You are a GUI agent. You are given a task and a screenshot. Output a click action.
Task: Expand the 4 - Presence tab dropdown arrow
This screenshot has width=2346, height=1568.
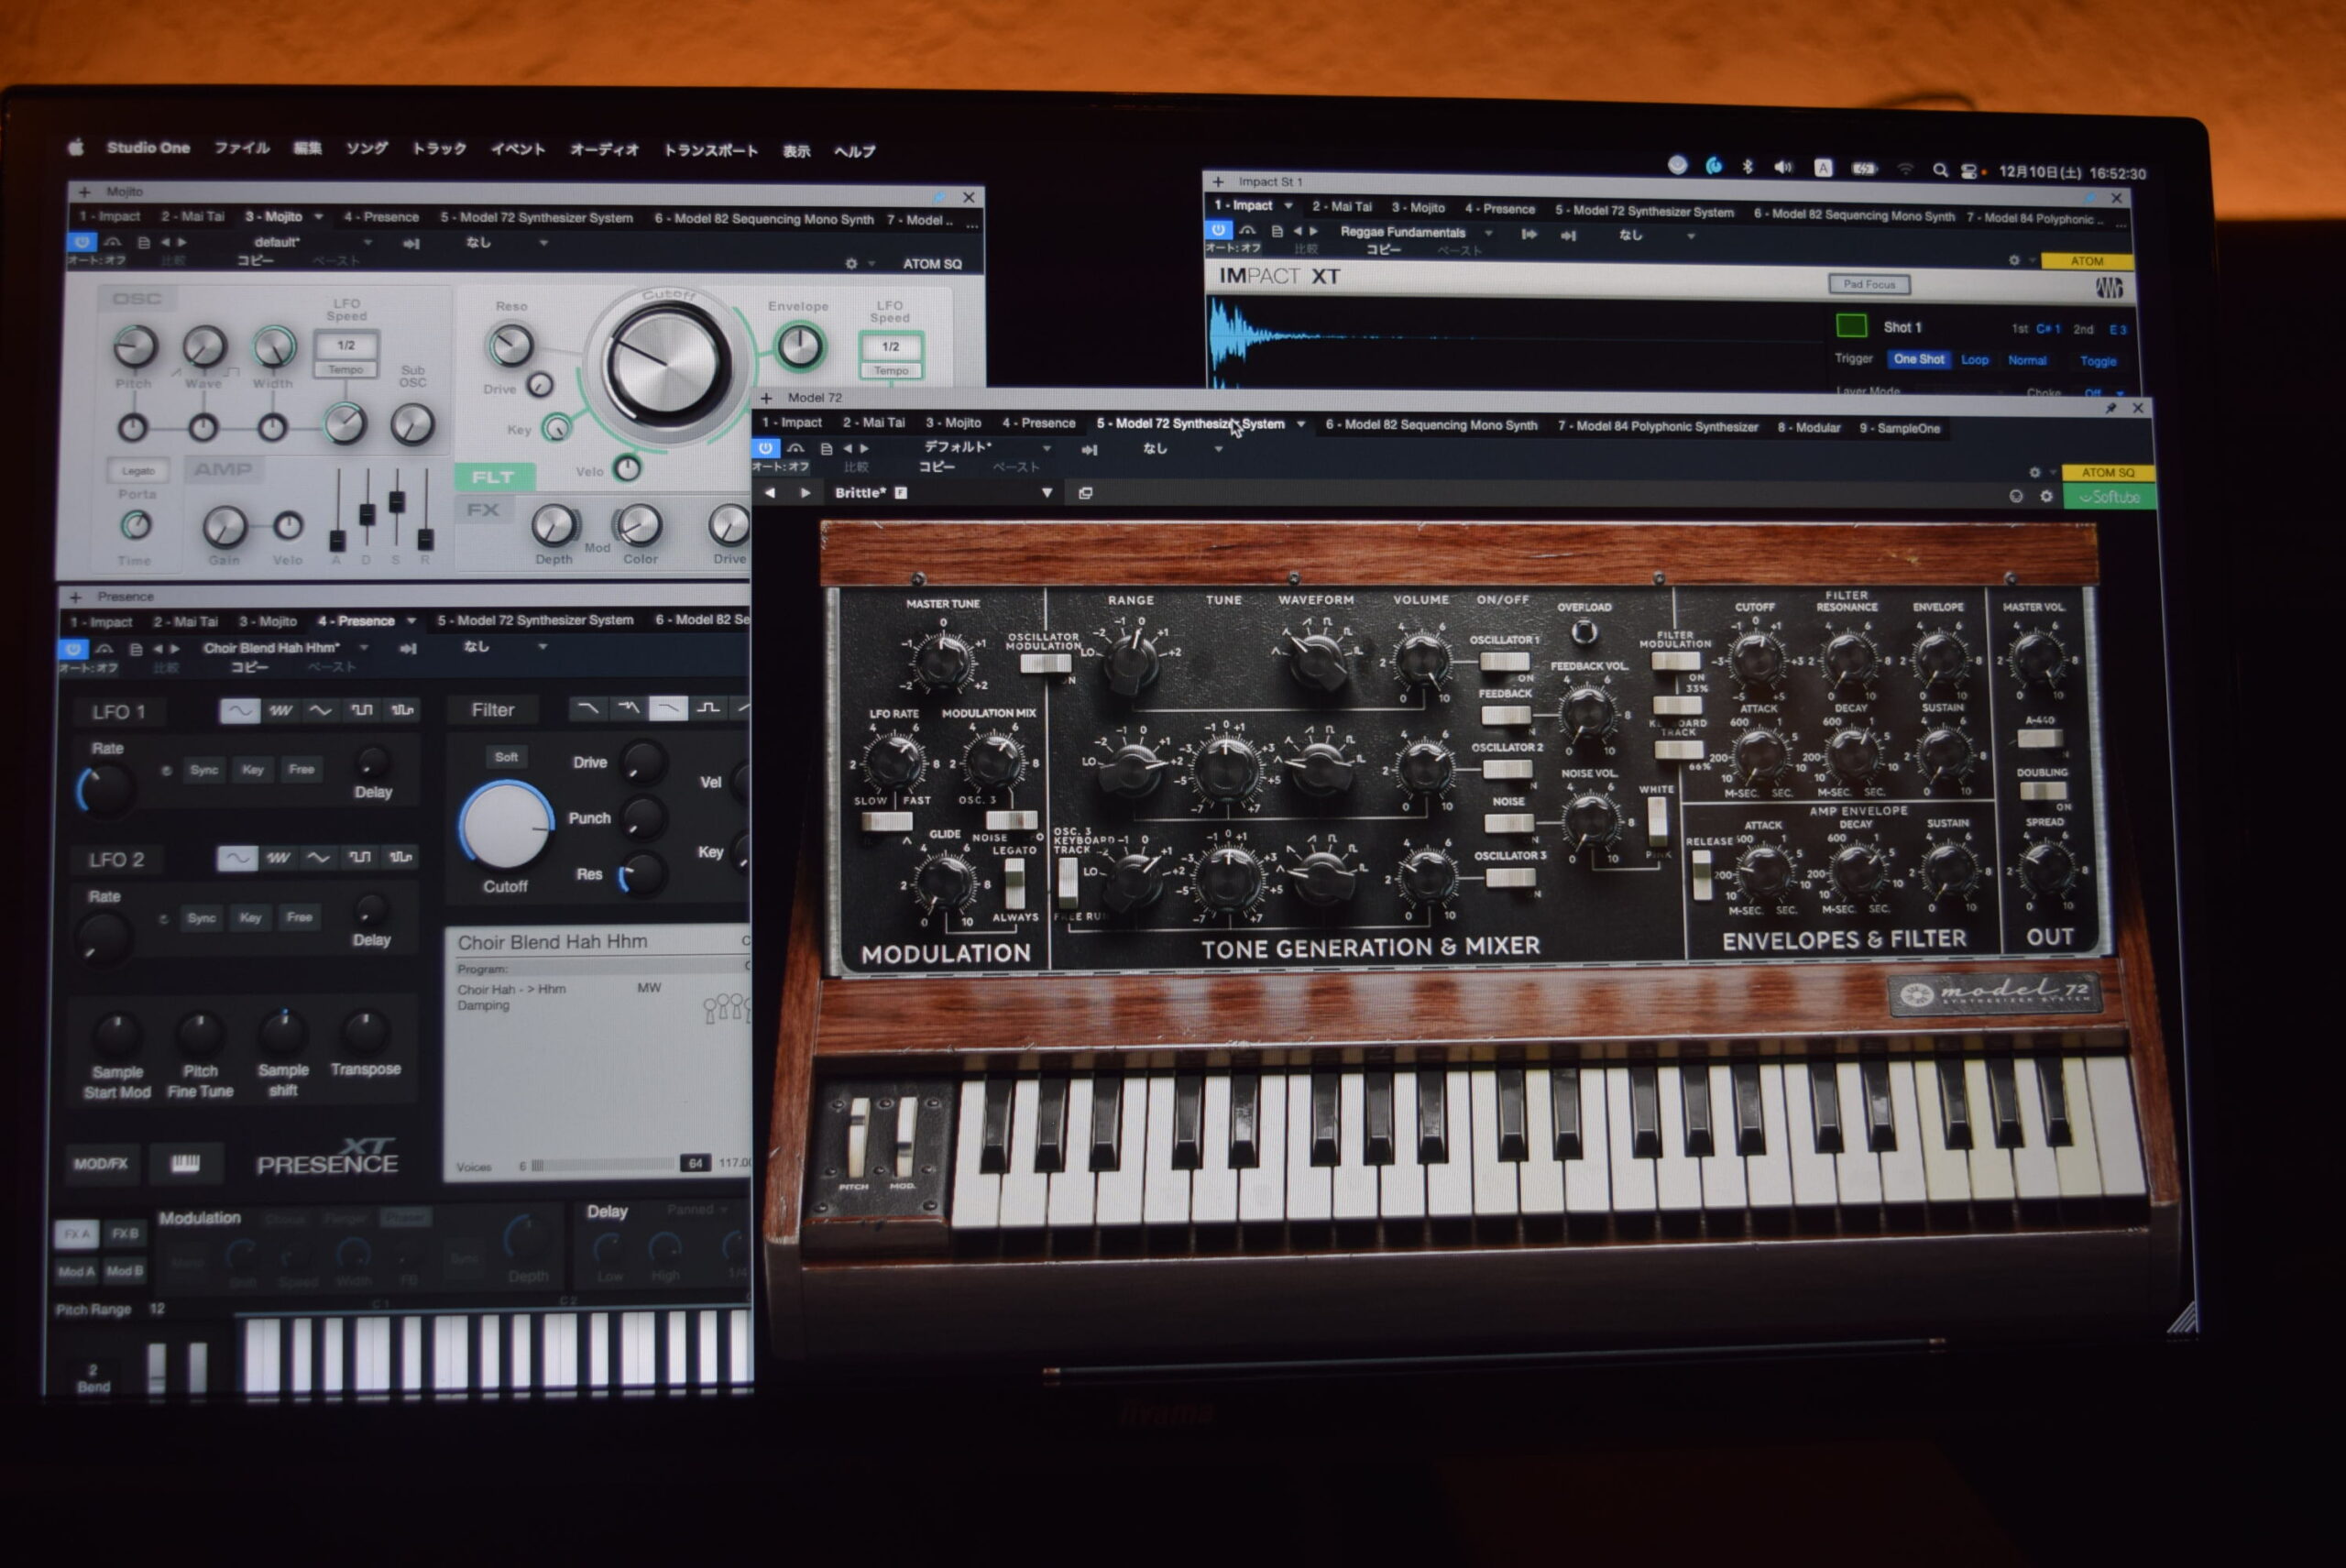point(411,621)
